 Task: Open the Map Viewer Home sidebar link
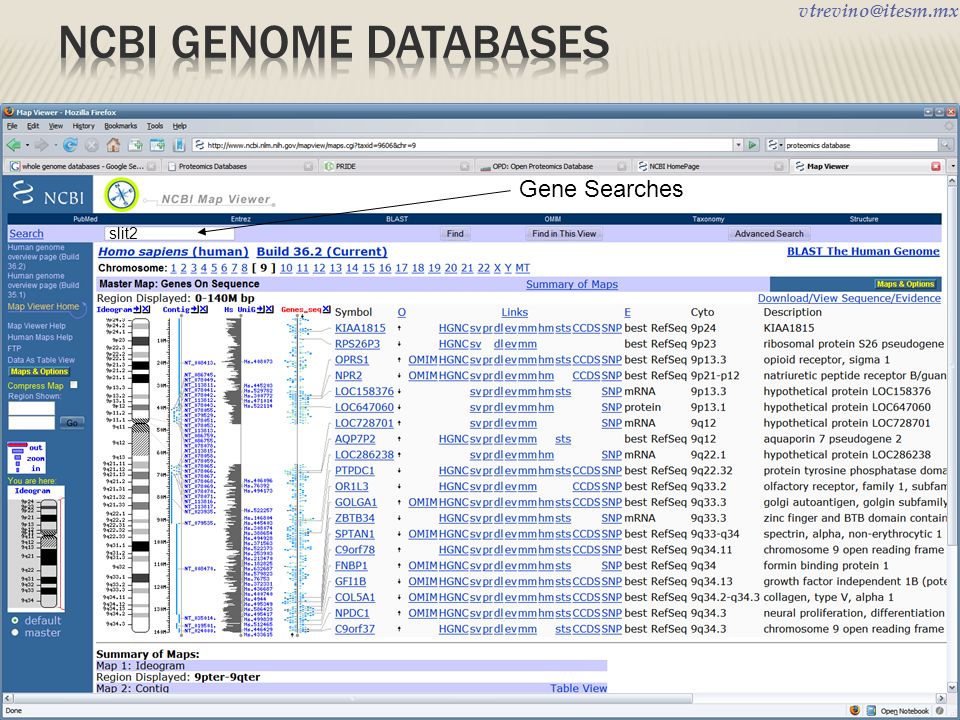pos(43,306)
